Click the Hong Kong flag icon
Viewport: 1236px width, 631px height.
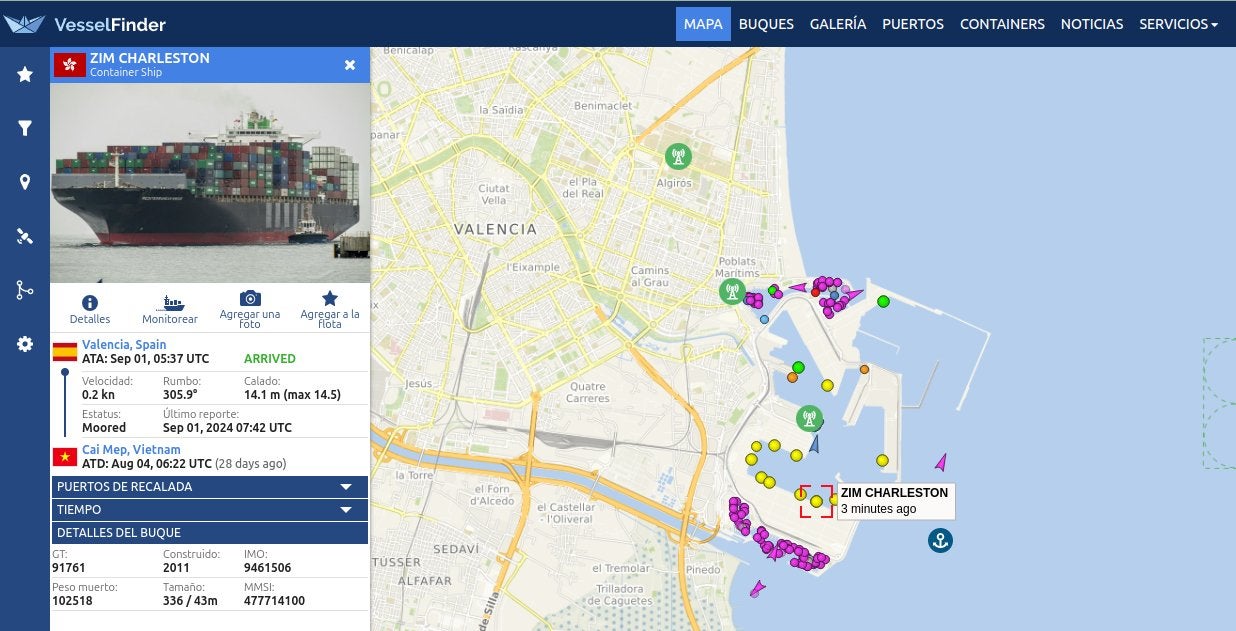click(69, 65)
